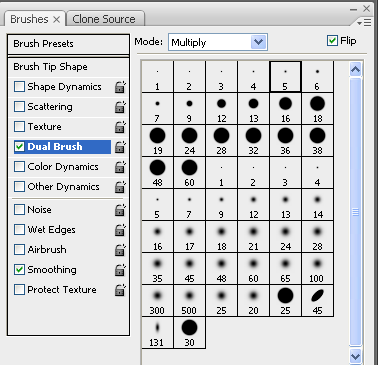Screen dimensions: 378x365
Task: Turn on the Wet Edges checkbox
Action: click(x=19, y=230)
